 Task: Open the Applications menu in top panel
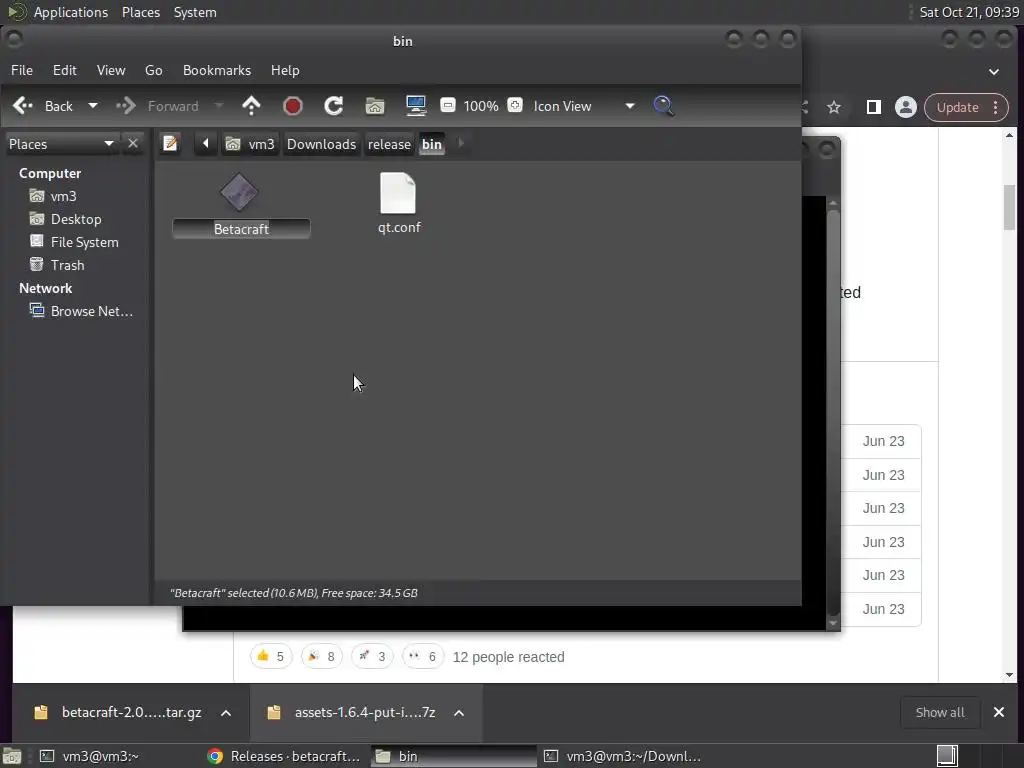click(x=71, y=12)
